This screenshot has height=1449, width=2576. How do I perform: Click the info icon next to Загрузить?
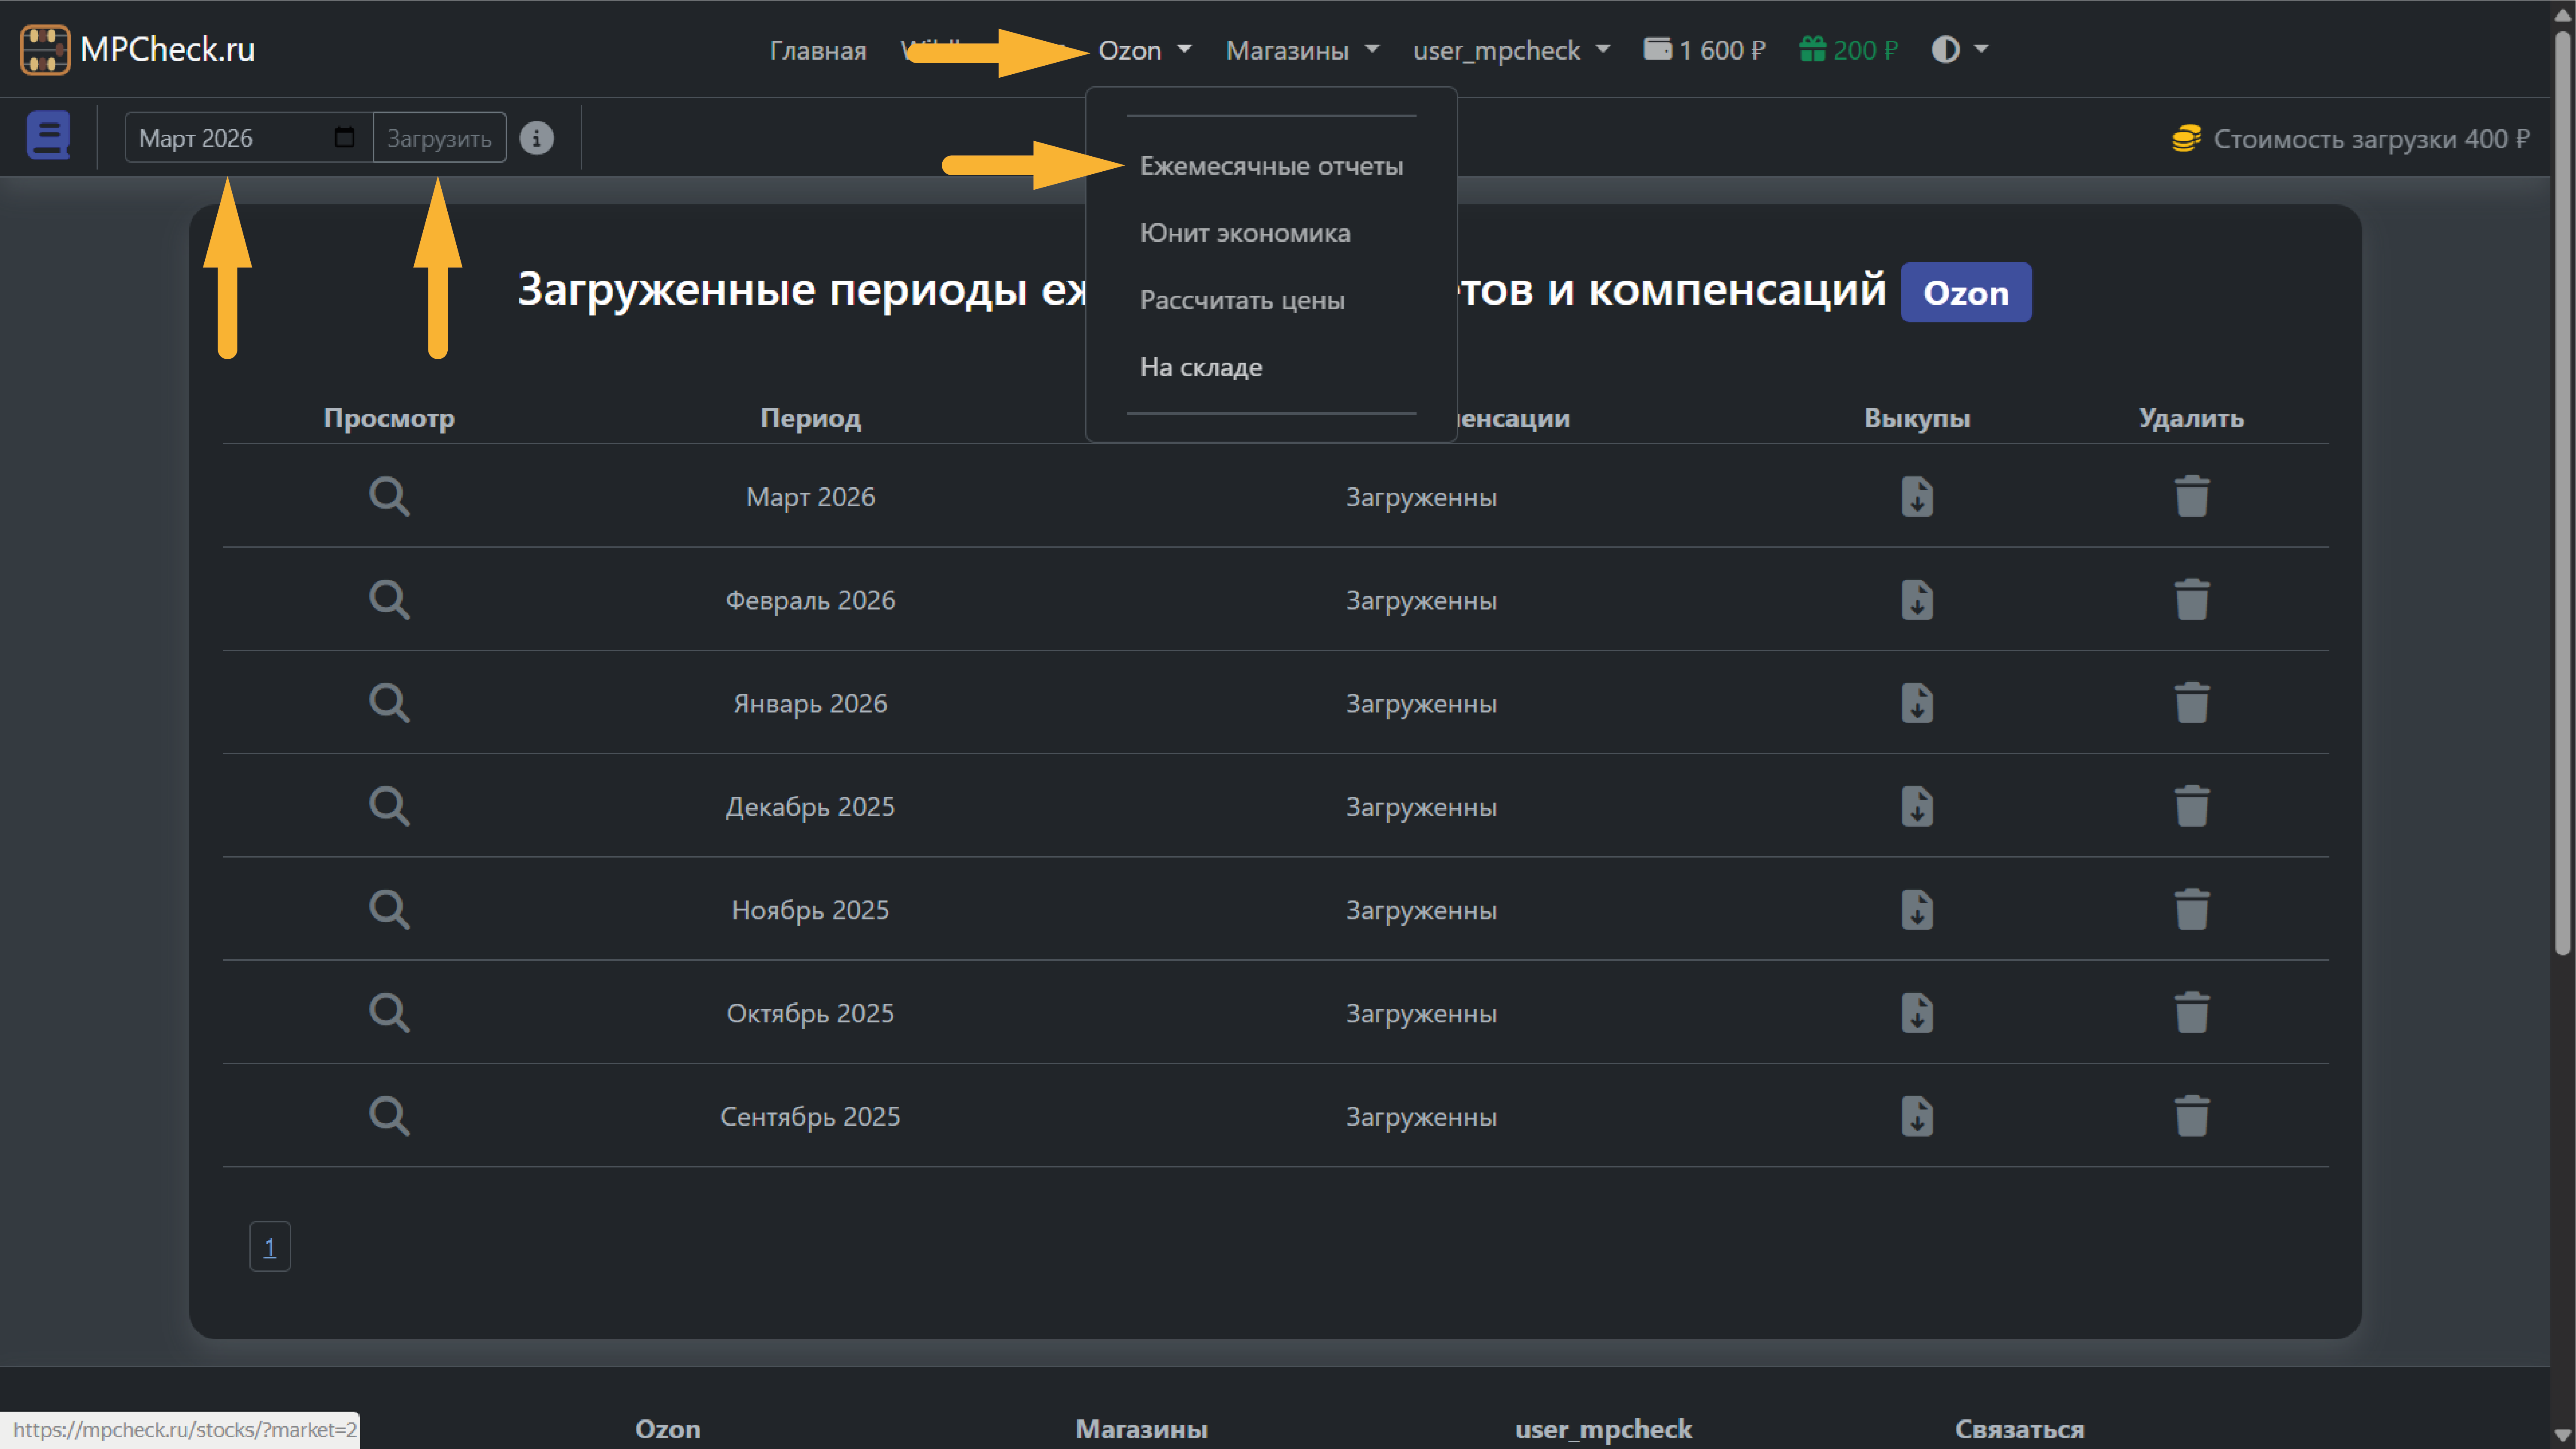(536, 138)
